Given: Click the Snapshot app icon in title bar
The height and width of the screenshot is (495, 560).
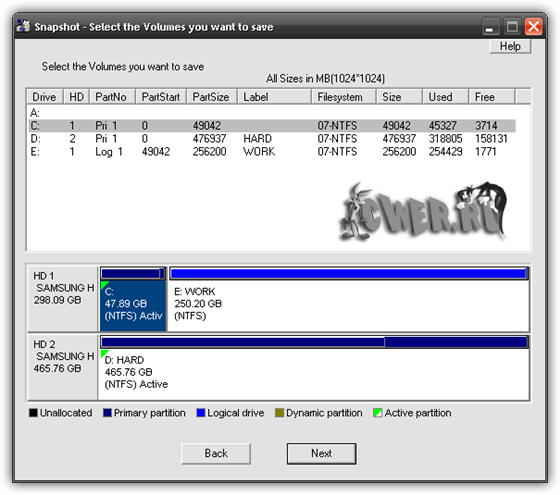Looking at the screenshot, I should click(24, 26).
